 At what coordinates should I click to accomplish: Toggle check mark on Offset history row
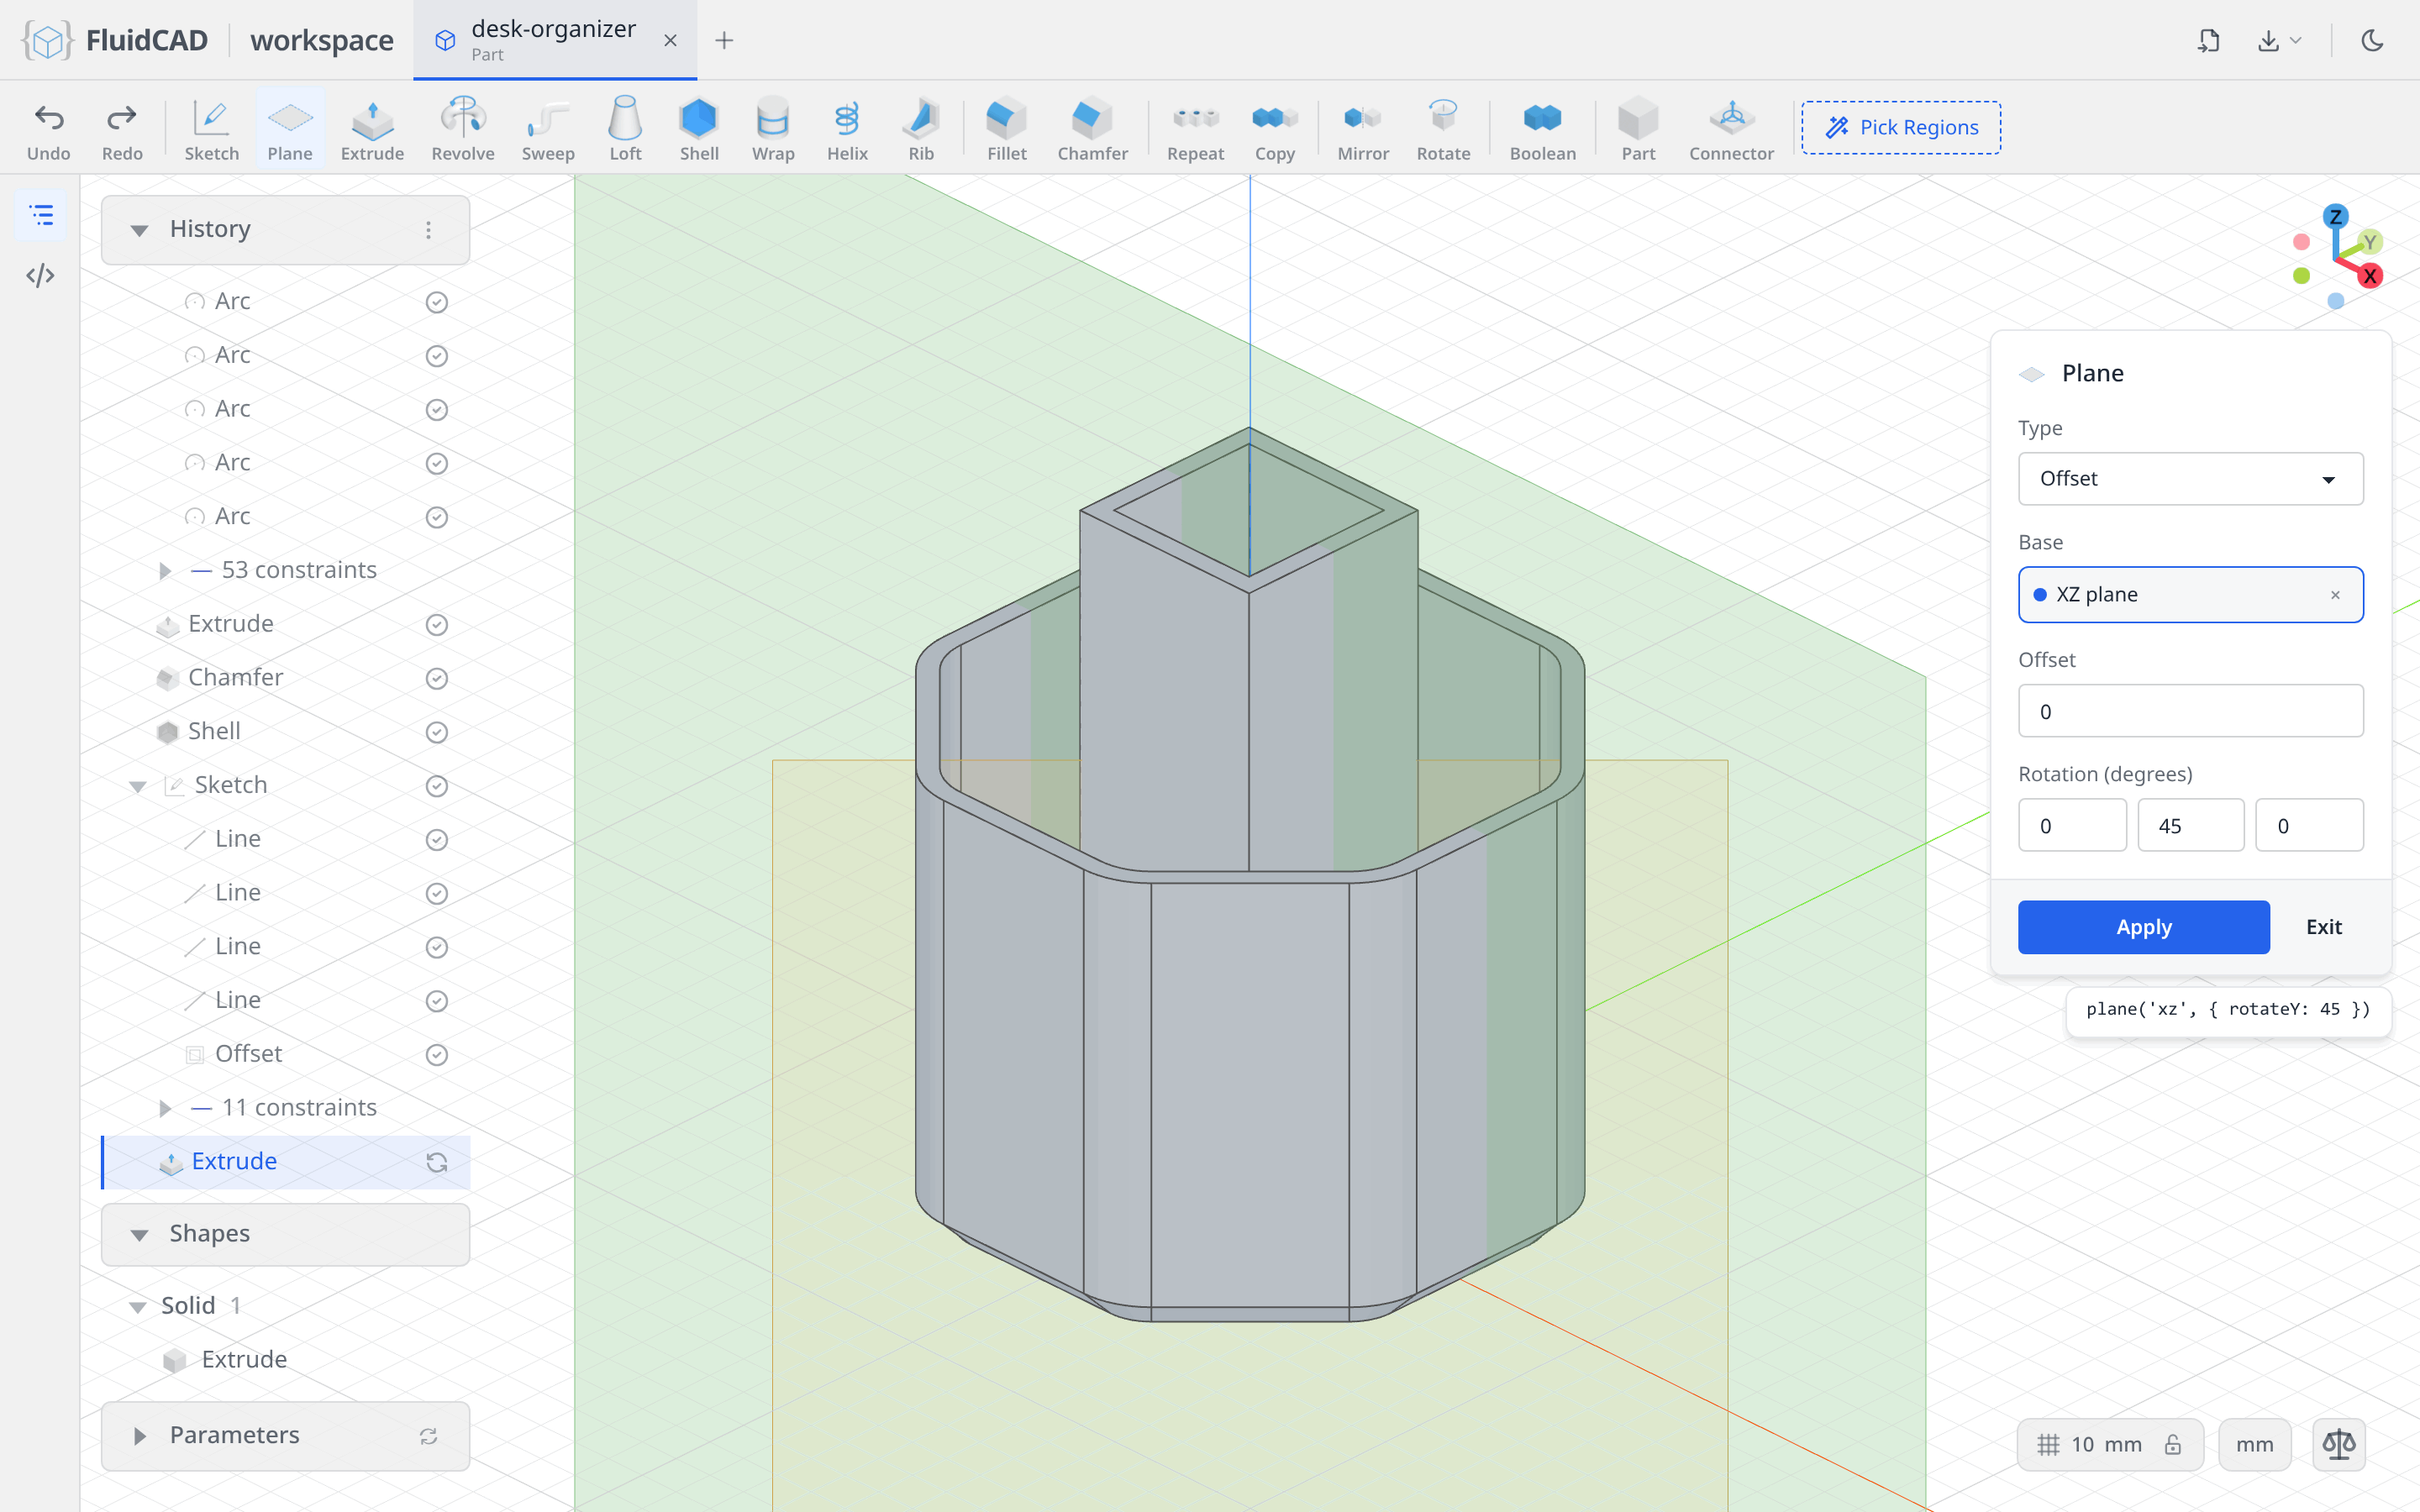point(437,1054)
